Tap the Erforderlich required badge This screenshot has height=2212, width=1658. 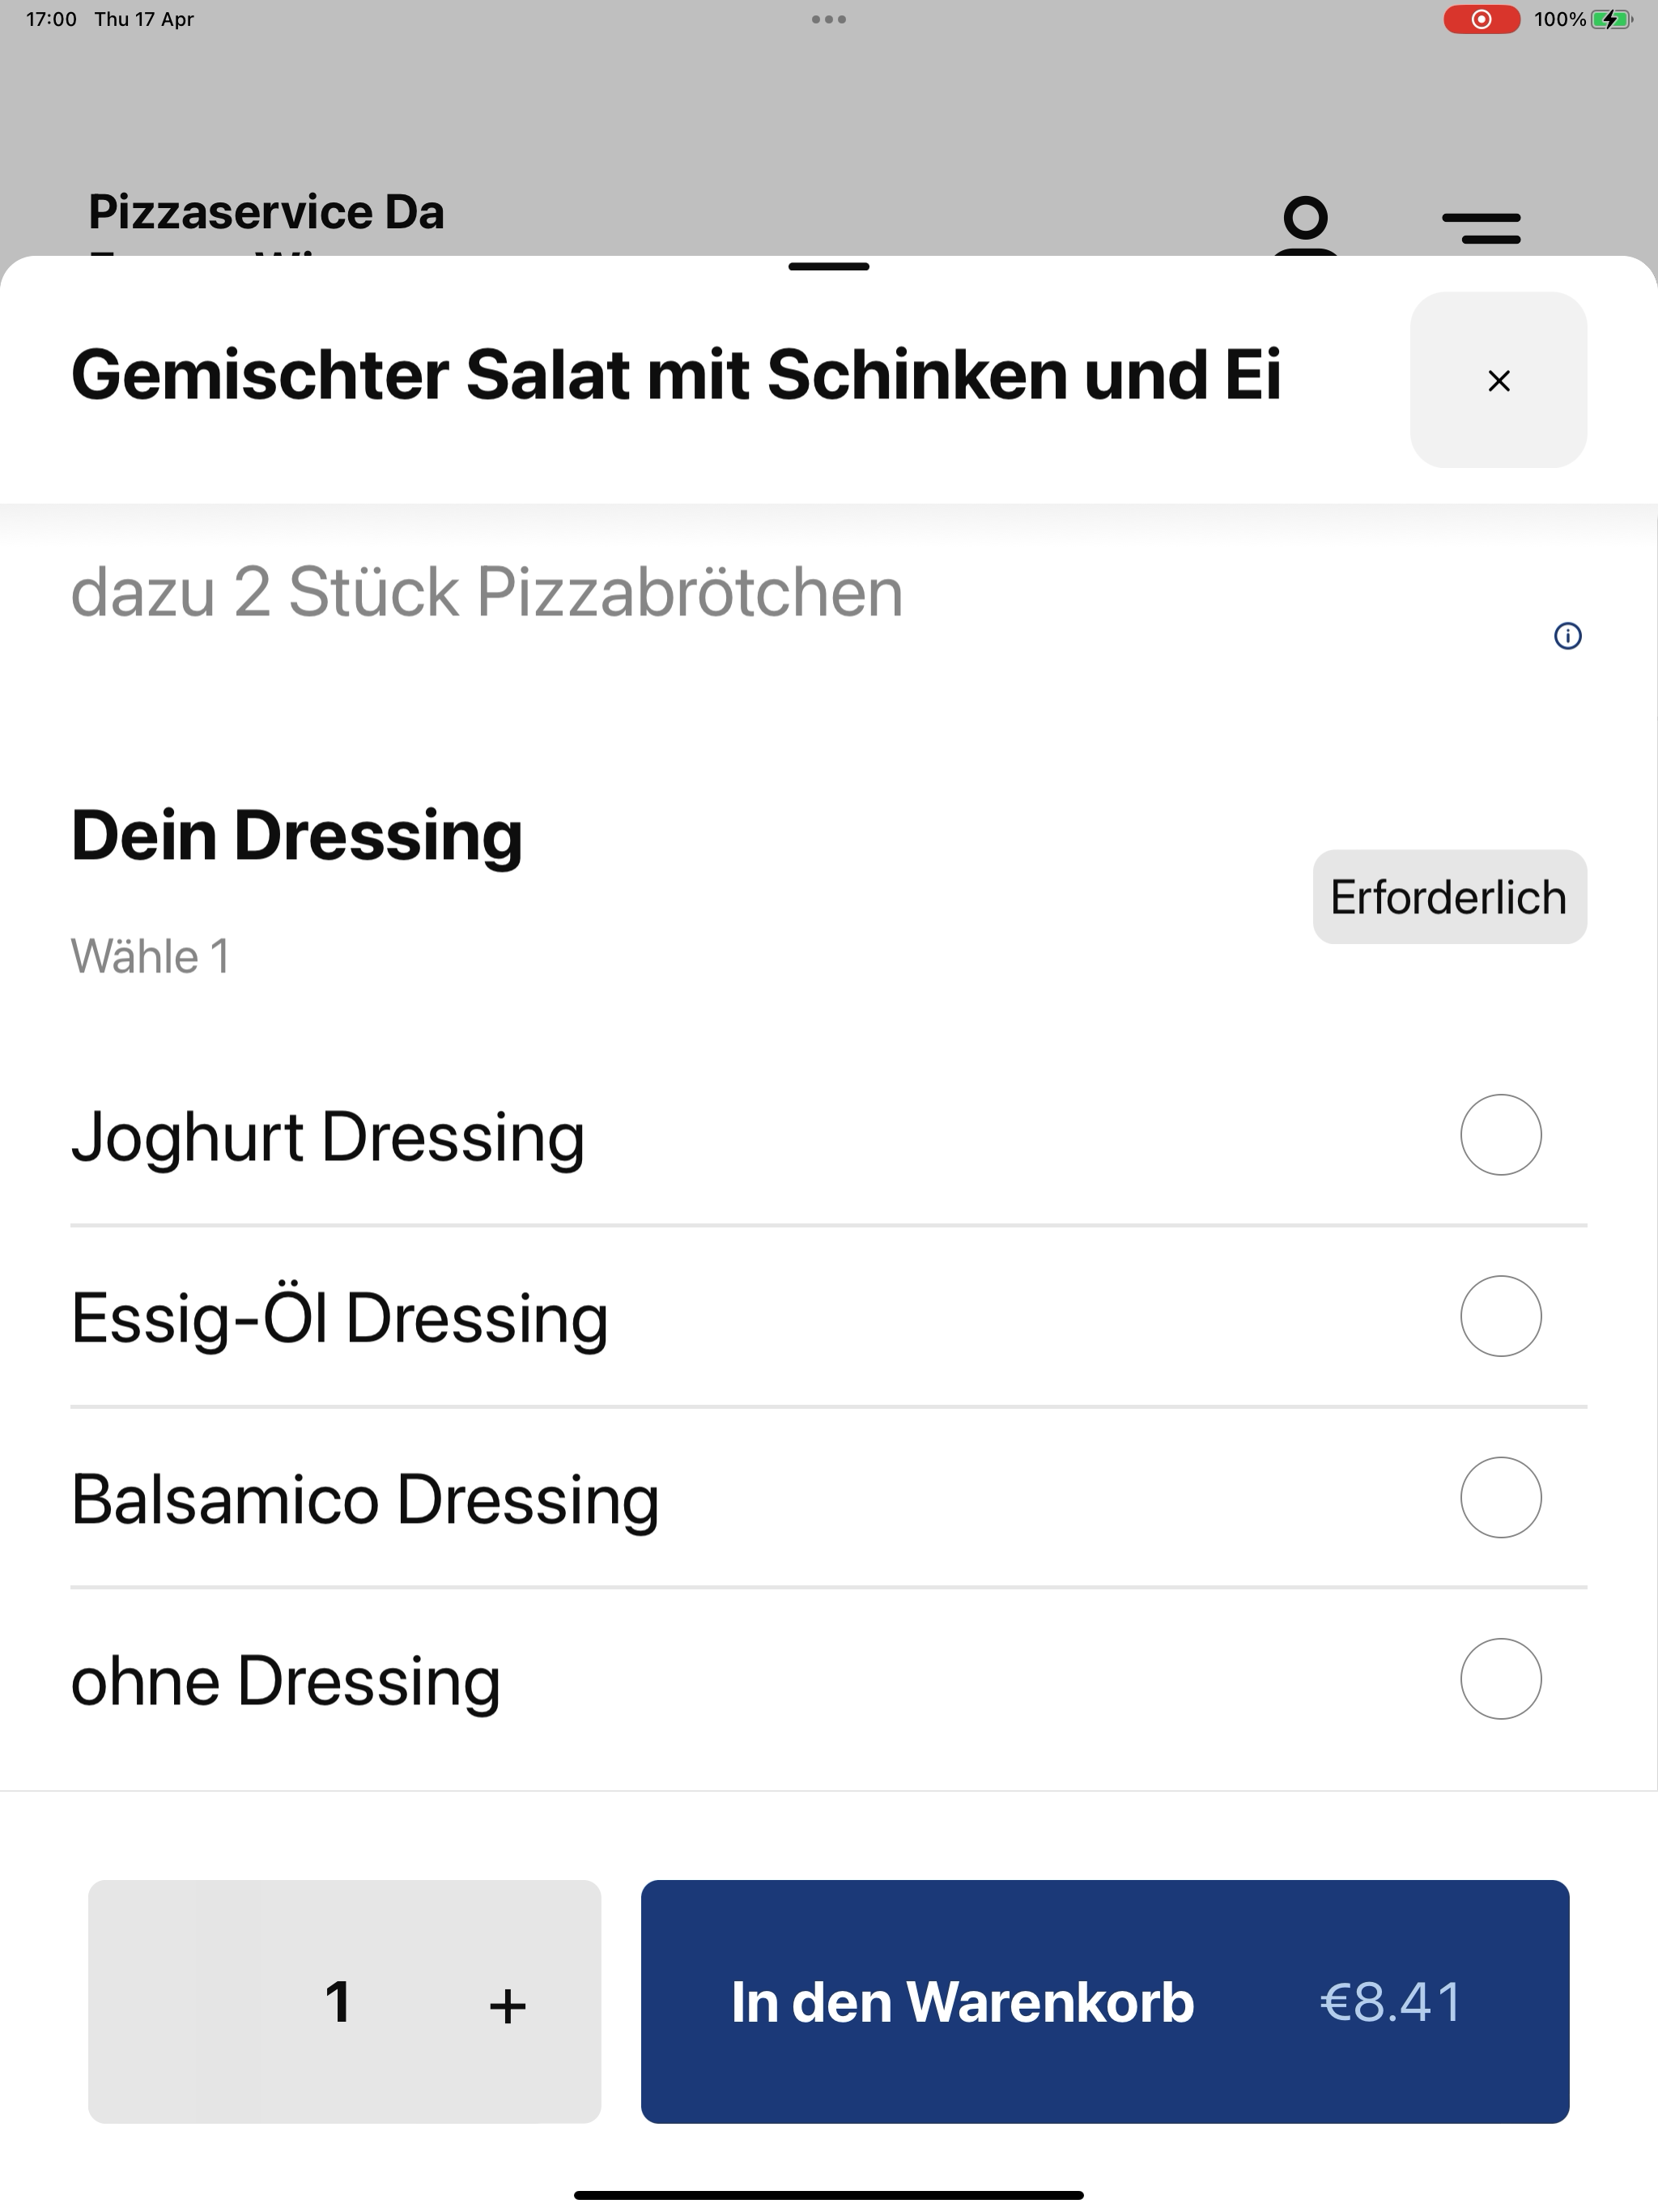pos(1448,897)
